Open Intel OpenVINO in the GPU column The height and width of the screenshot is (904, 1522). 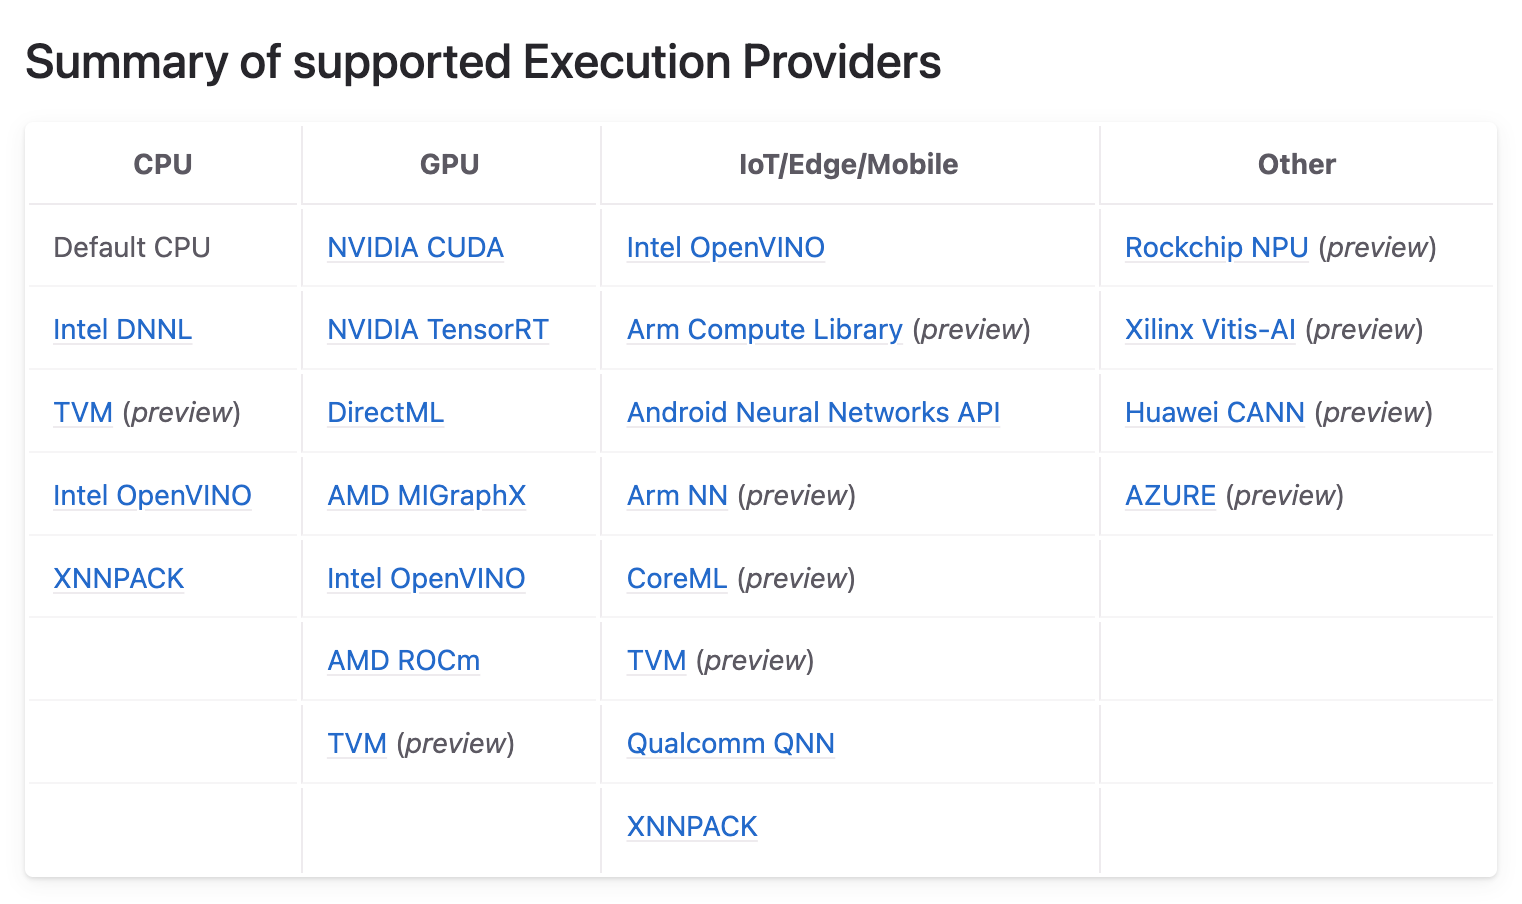426,579
